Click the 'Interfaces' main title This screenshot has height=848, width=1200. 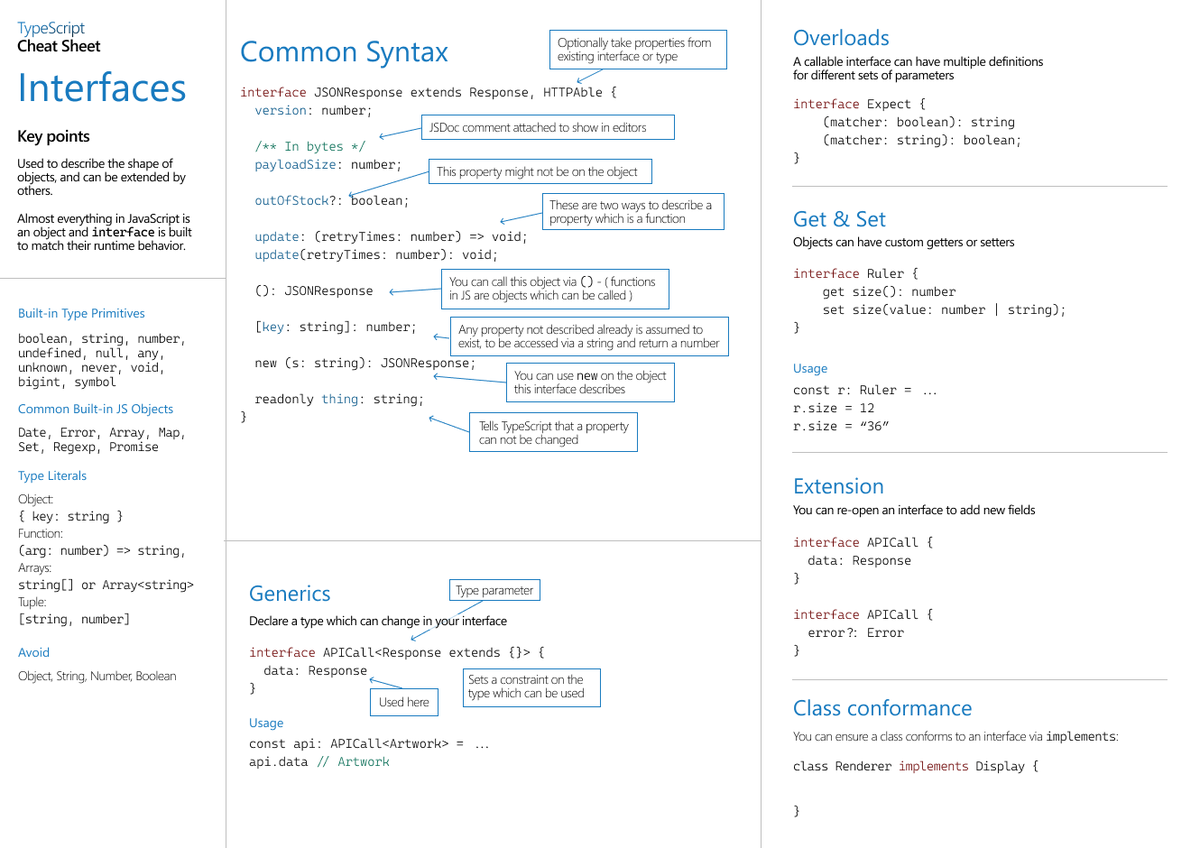[102, 88]
